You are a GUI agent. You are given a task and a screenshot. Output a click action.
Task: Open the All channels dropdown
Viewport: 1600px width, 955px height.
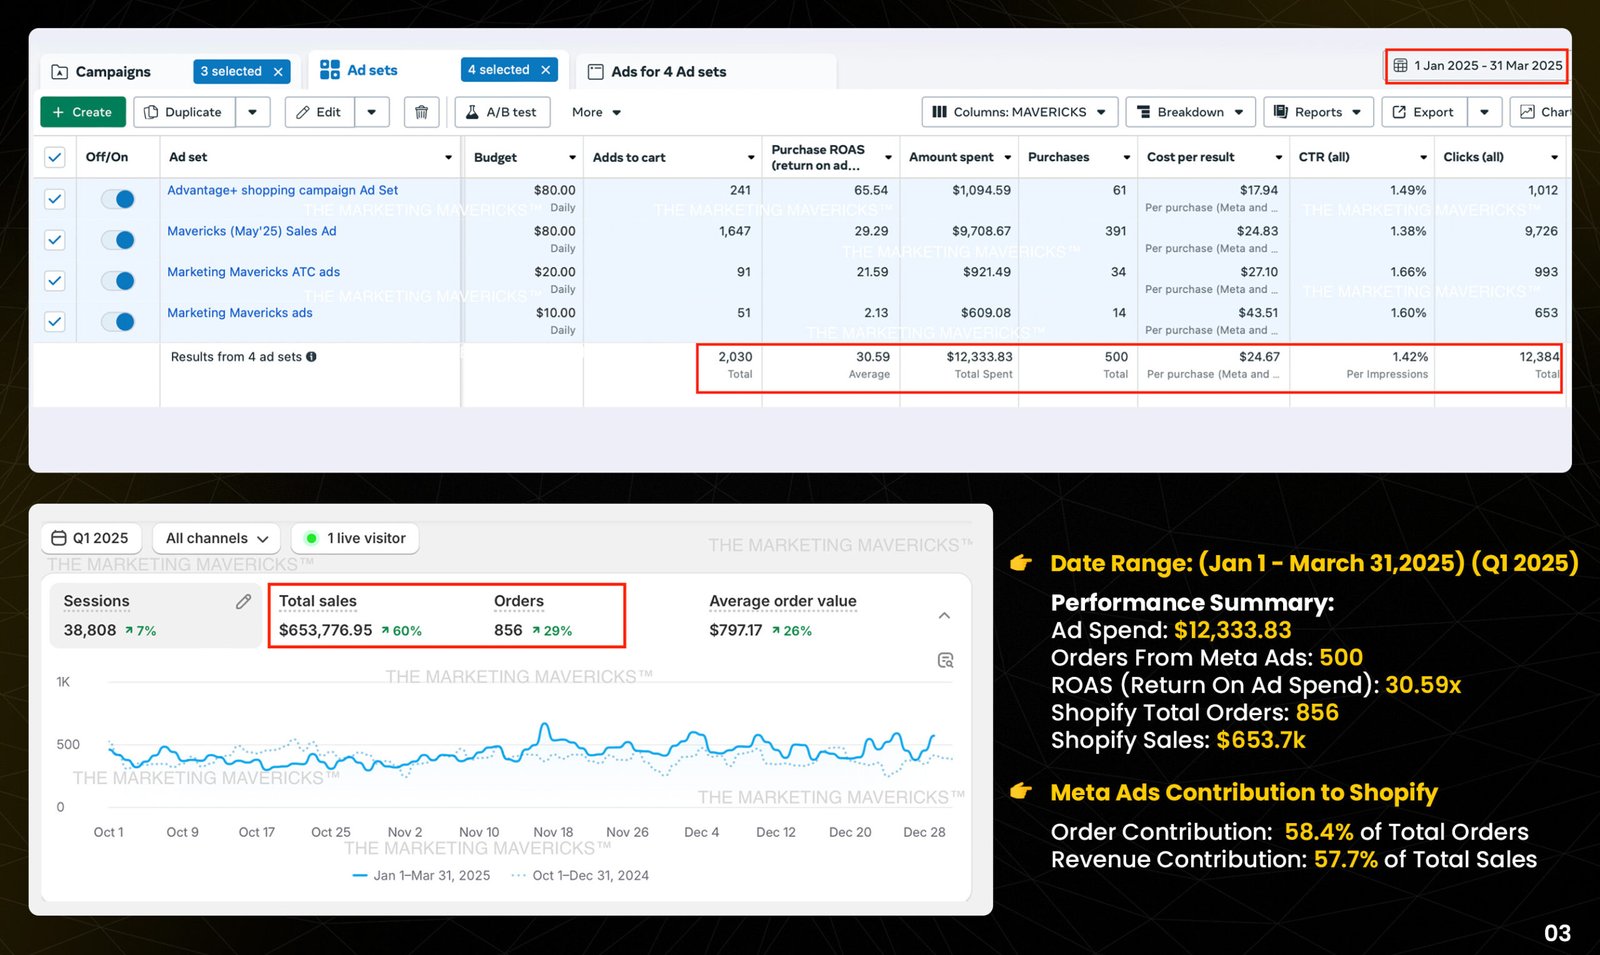217,538
